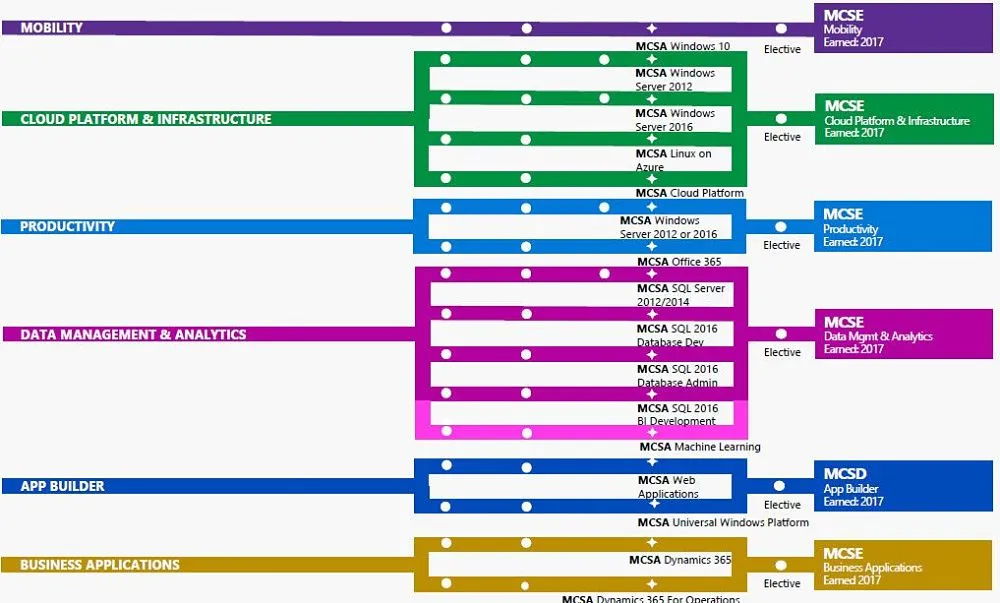Image resolution: width=1000 pixels, height=603 pixels.
Task: Click the PRODUCTIVITY track label
Action: click(67, 227)
